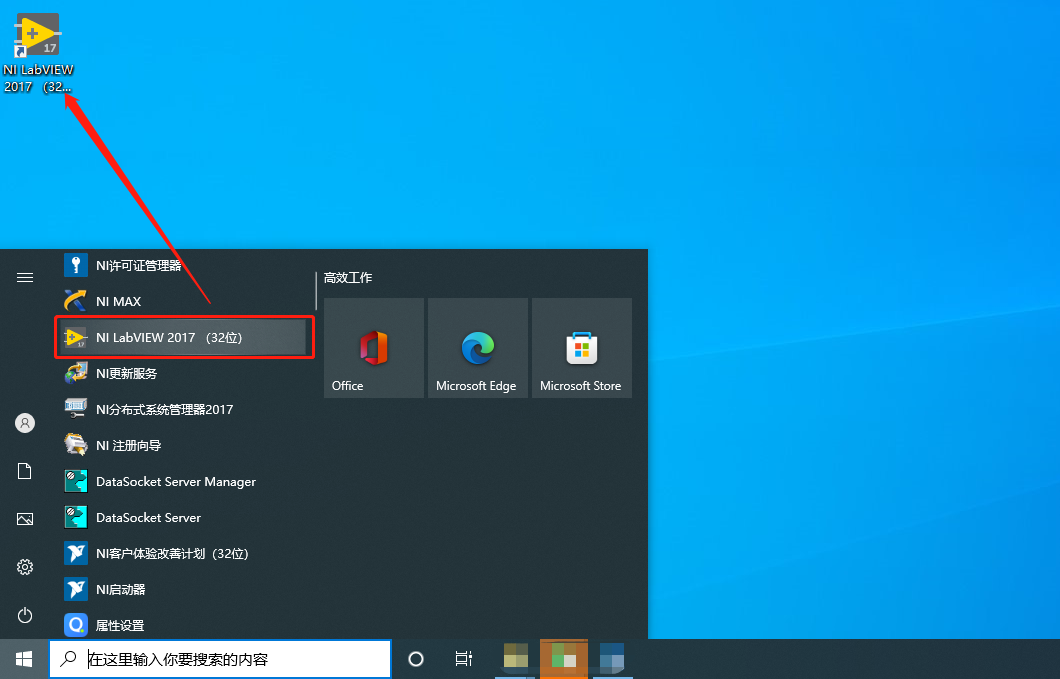Open DataSocket Server app

click(x=183, y=517)
